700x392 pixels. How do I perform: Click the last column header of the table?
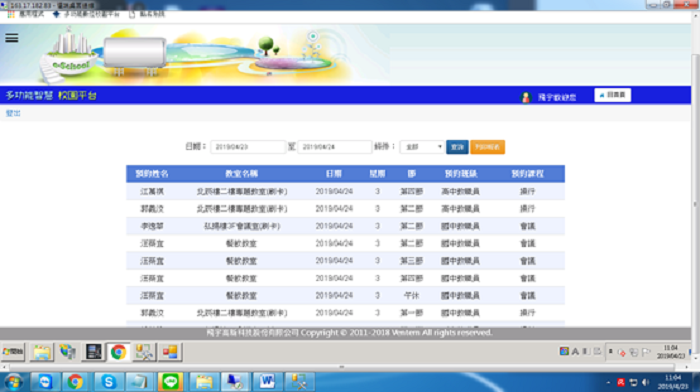coord(527,174)
